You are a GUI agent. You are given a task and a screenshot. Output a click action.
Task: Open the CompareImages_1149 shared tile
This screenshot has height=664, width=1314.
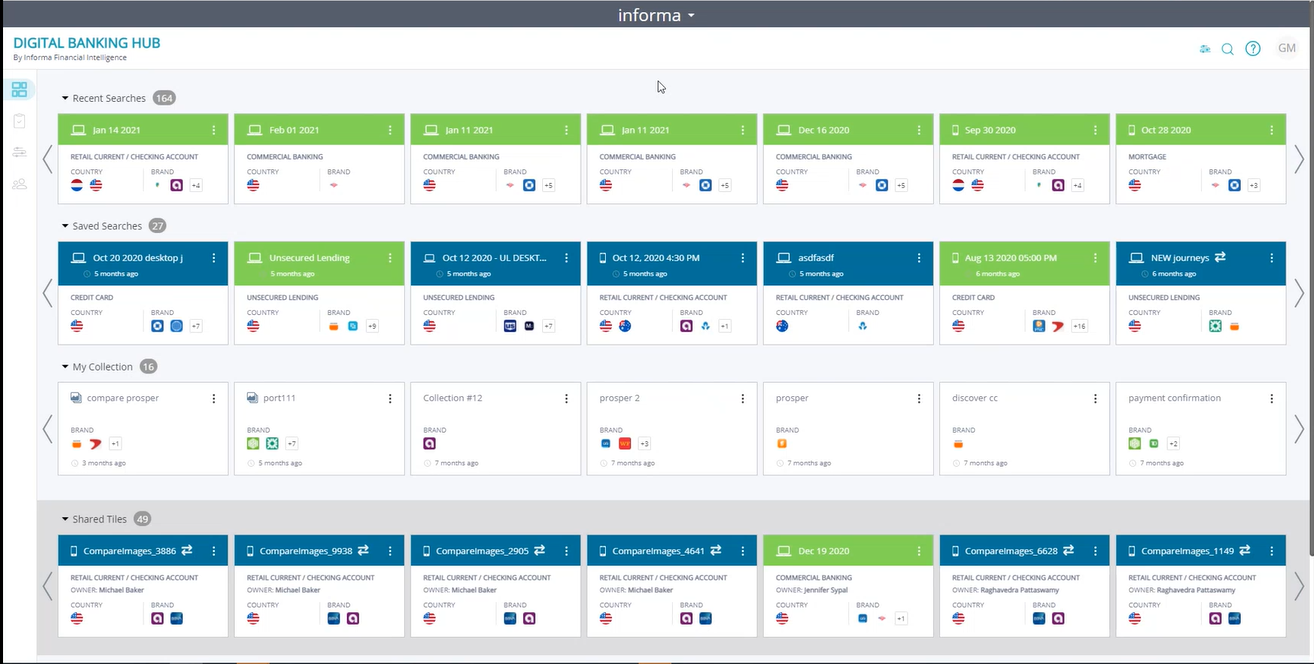[1201, 586]
